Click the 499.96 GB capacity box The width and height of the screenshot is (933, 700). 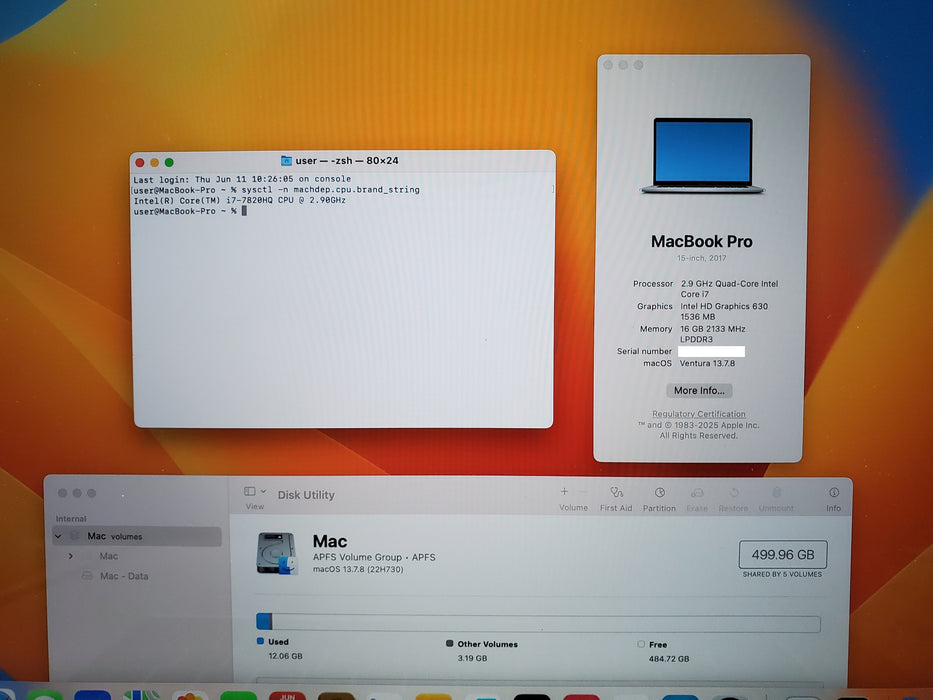(782, 555)
